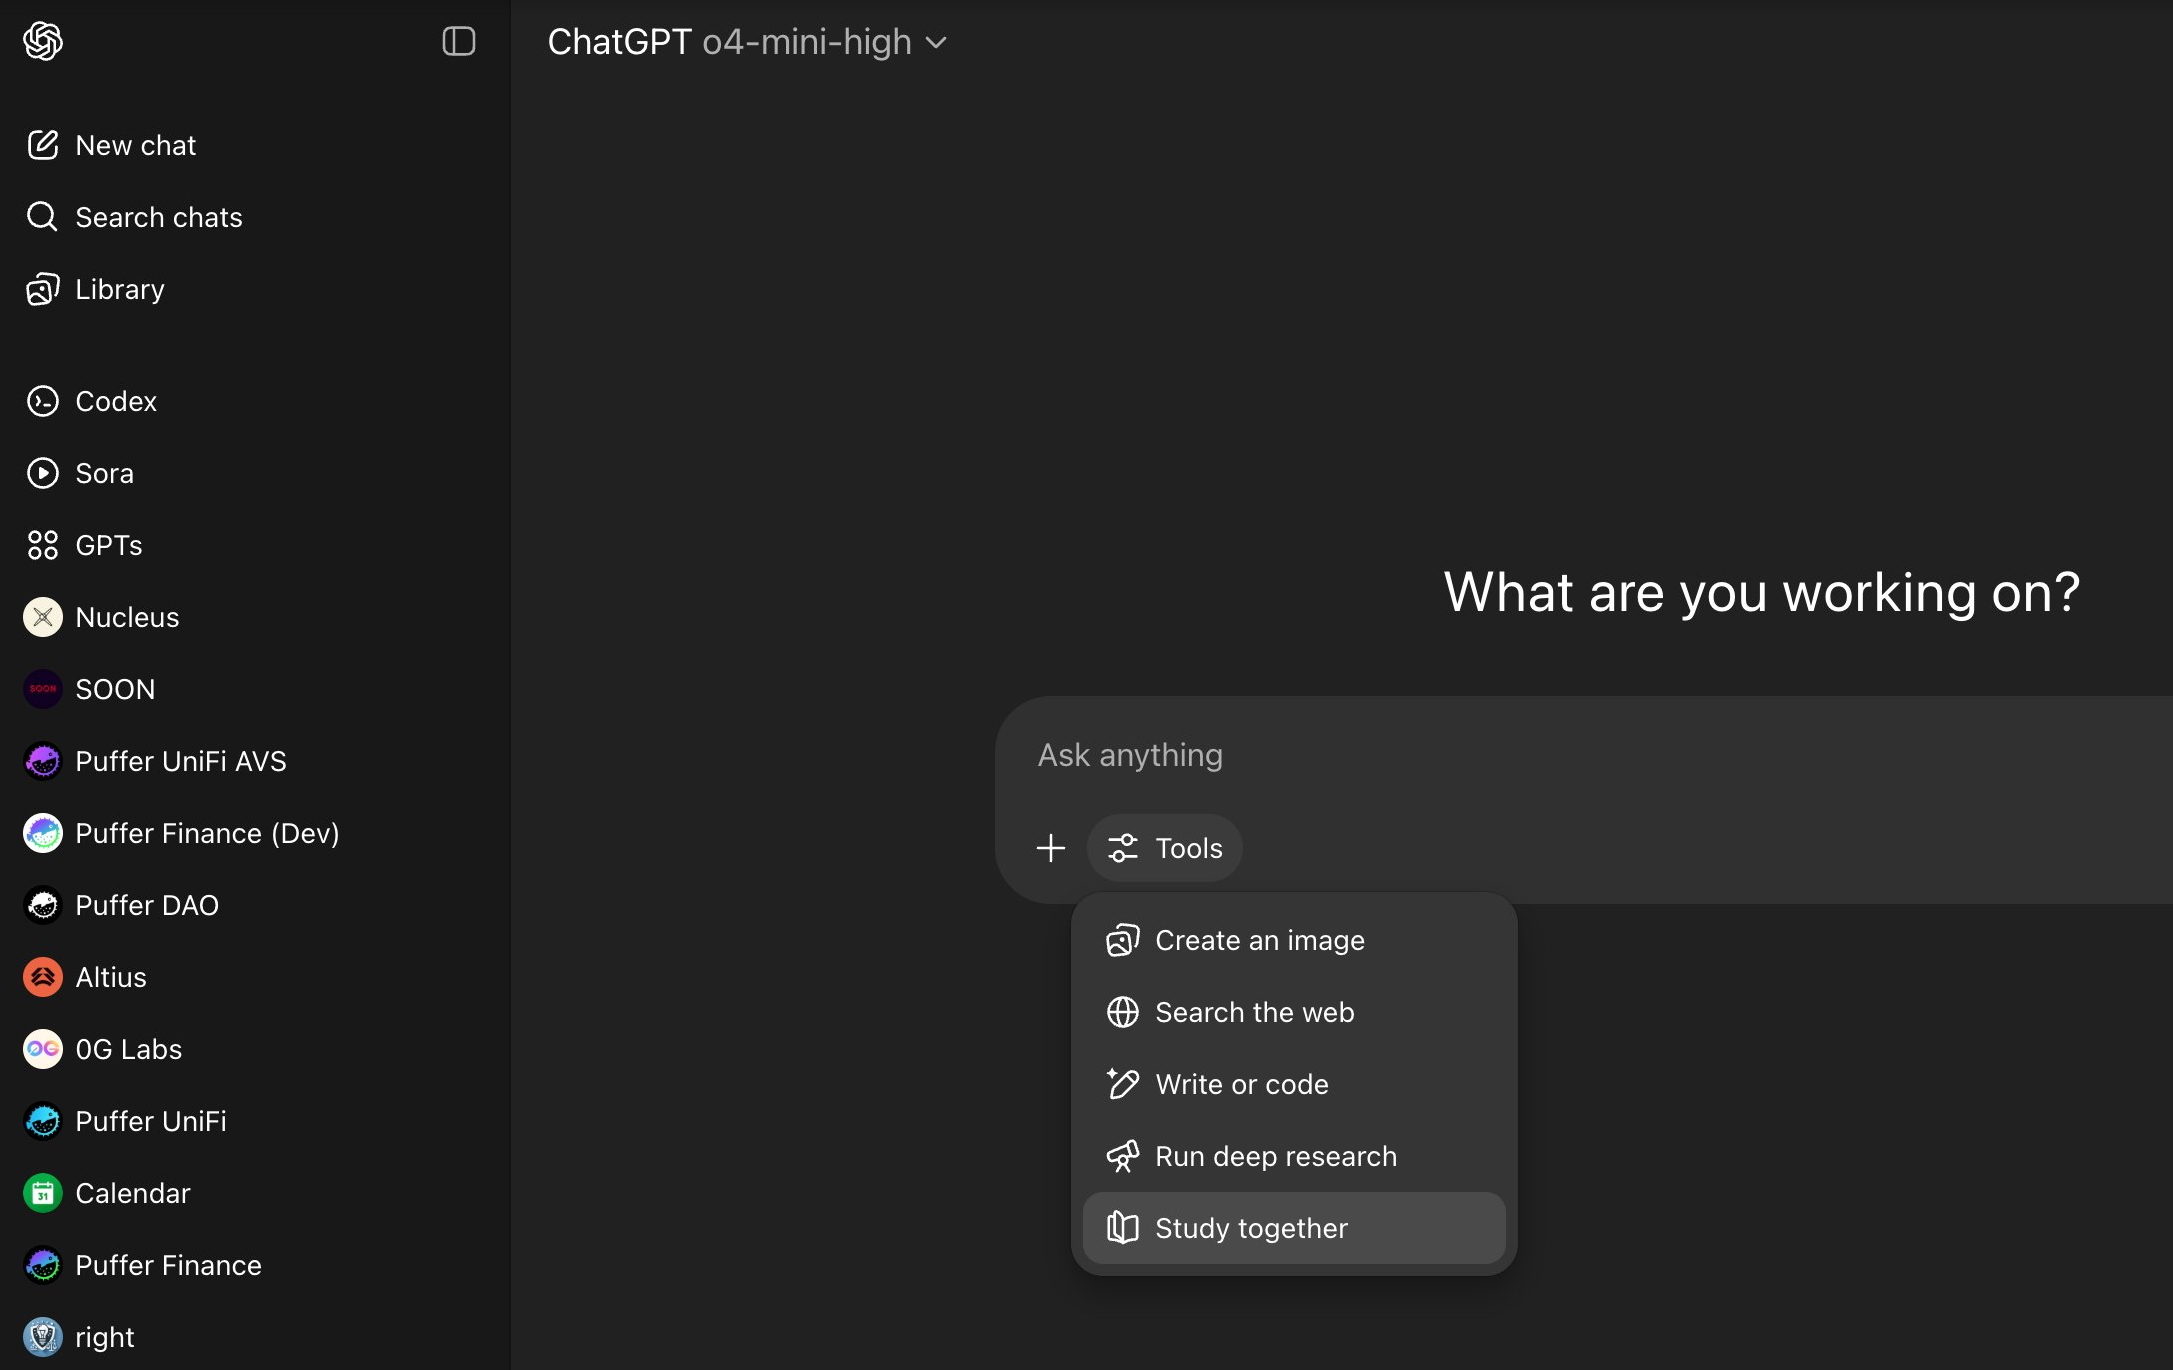Click the Puffer UniFi AVS avatar
The width and height of the screenshot is (2173, 1370).
click(43, 761)
